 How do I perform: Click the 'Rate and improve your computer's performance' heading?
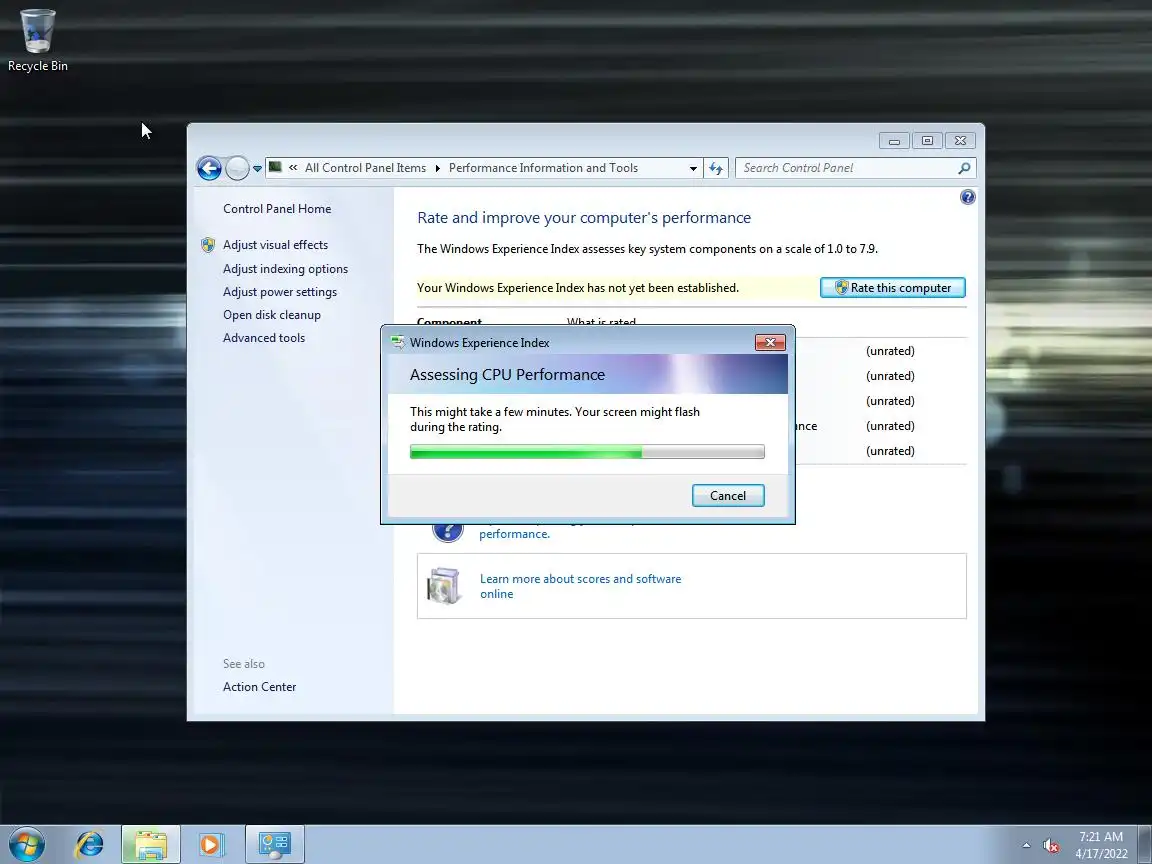(584, 217)
